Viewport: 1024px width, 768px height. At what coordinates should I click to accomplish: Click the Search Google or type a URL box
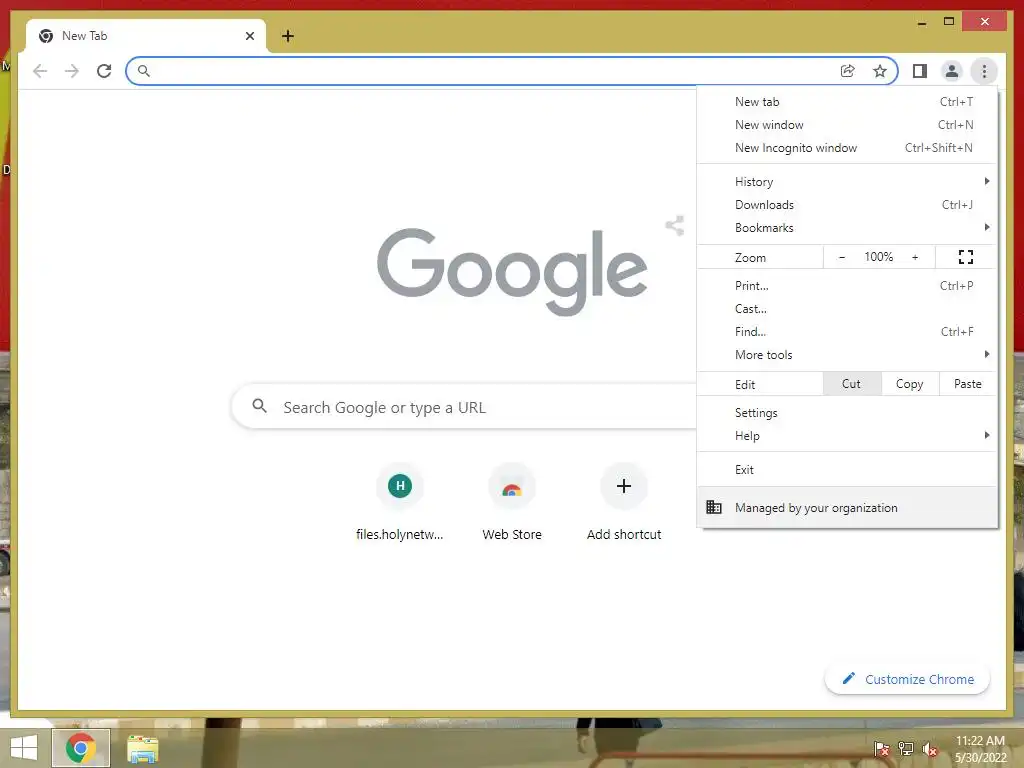tap(464, 407)
